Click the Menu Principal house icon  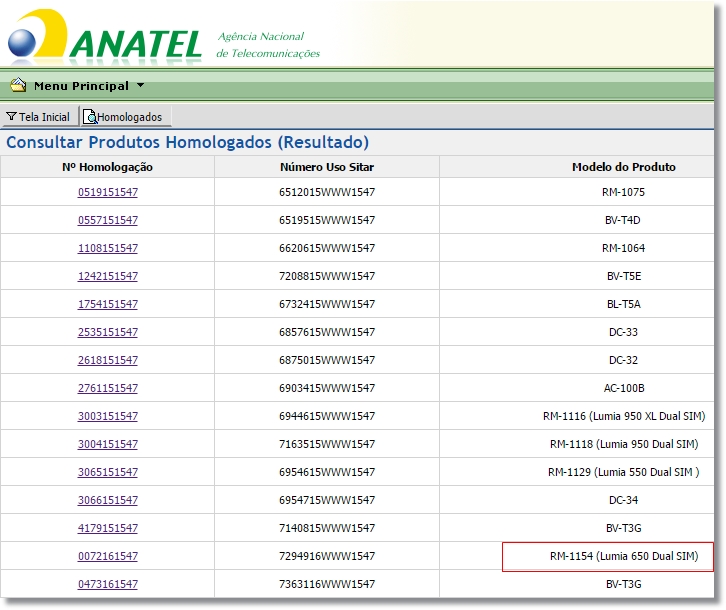click(18, 85)
